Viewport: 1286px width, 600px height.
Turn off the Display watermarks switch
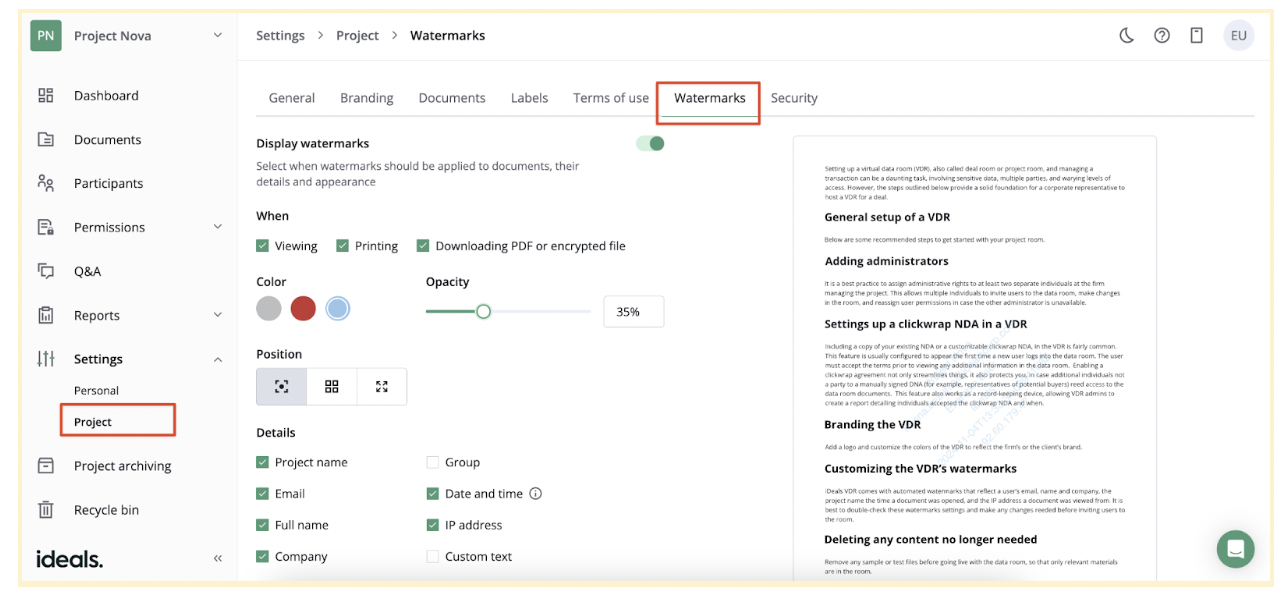point(650,144)
